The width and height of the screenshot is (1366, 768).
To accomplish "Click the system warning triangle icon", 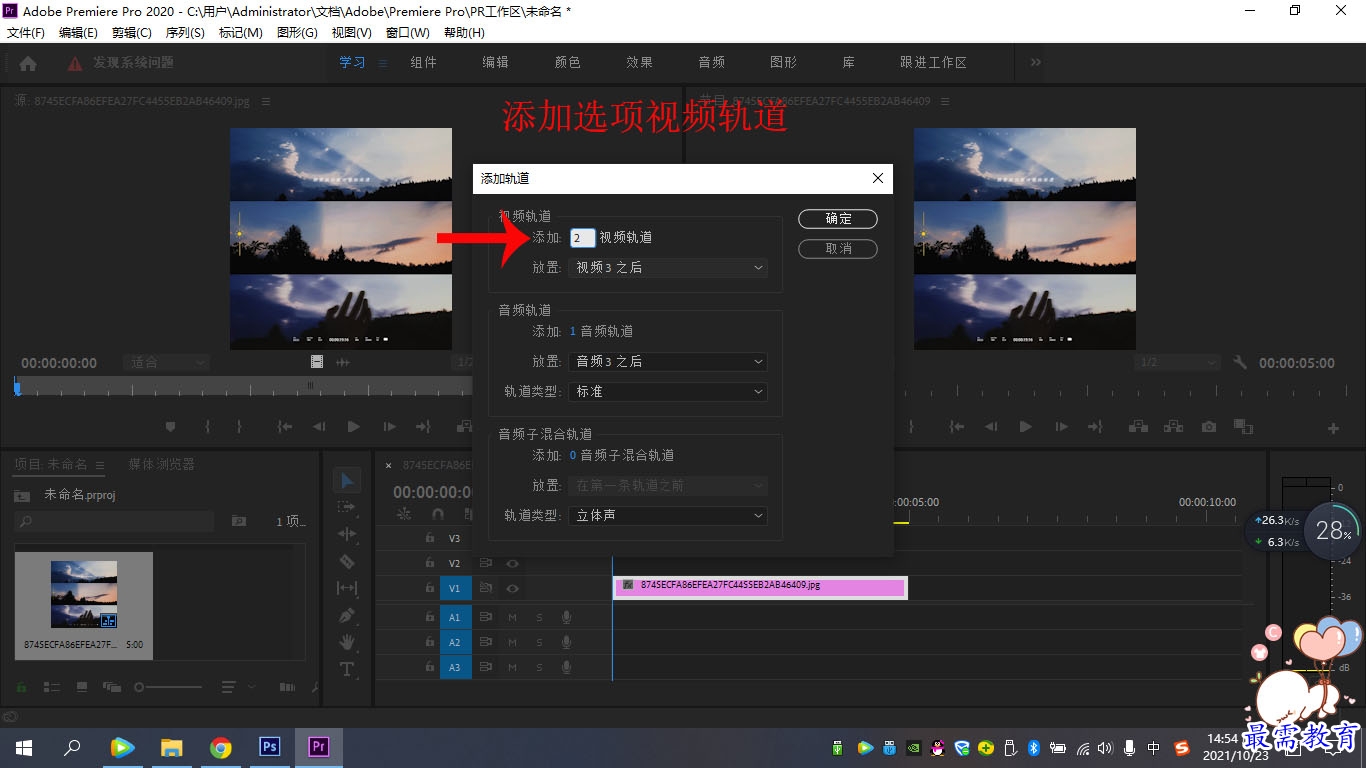I will pyautogui.click(x=75, y=63).
